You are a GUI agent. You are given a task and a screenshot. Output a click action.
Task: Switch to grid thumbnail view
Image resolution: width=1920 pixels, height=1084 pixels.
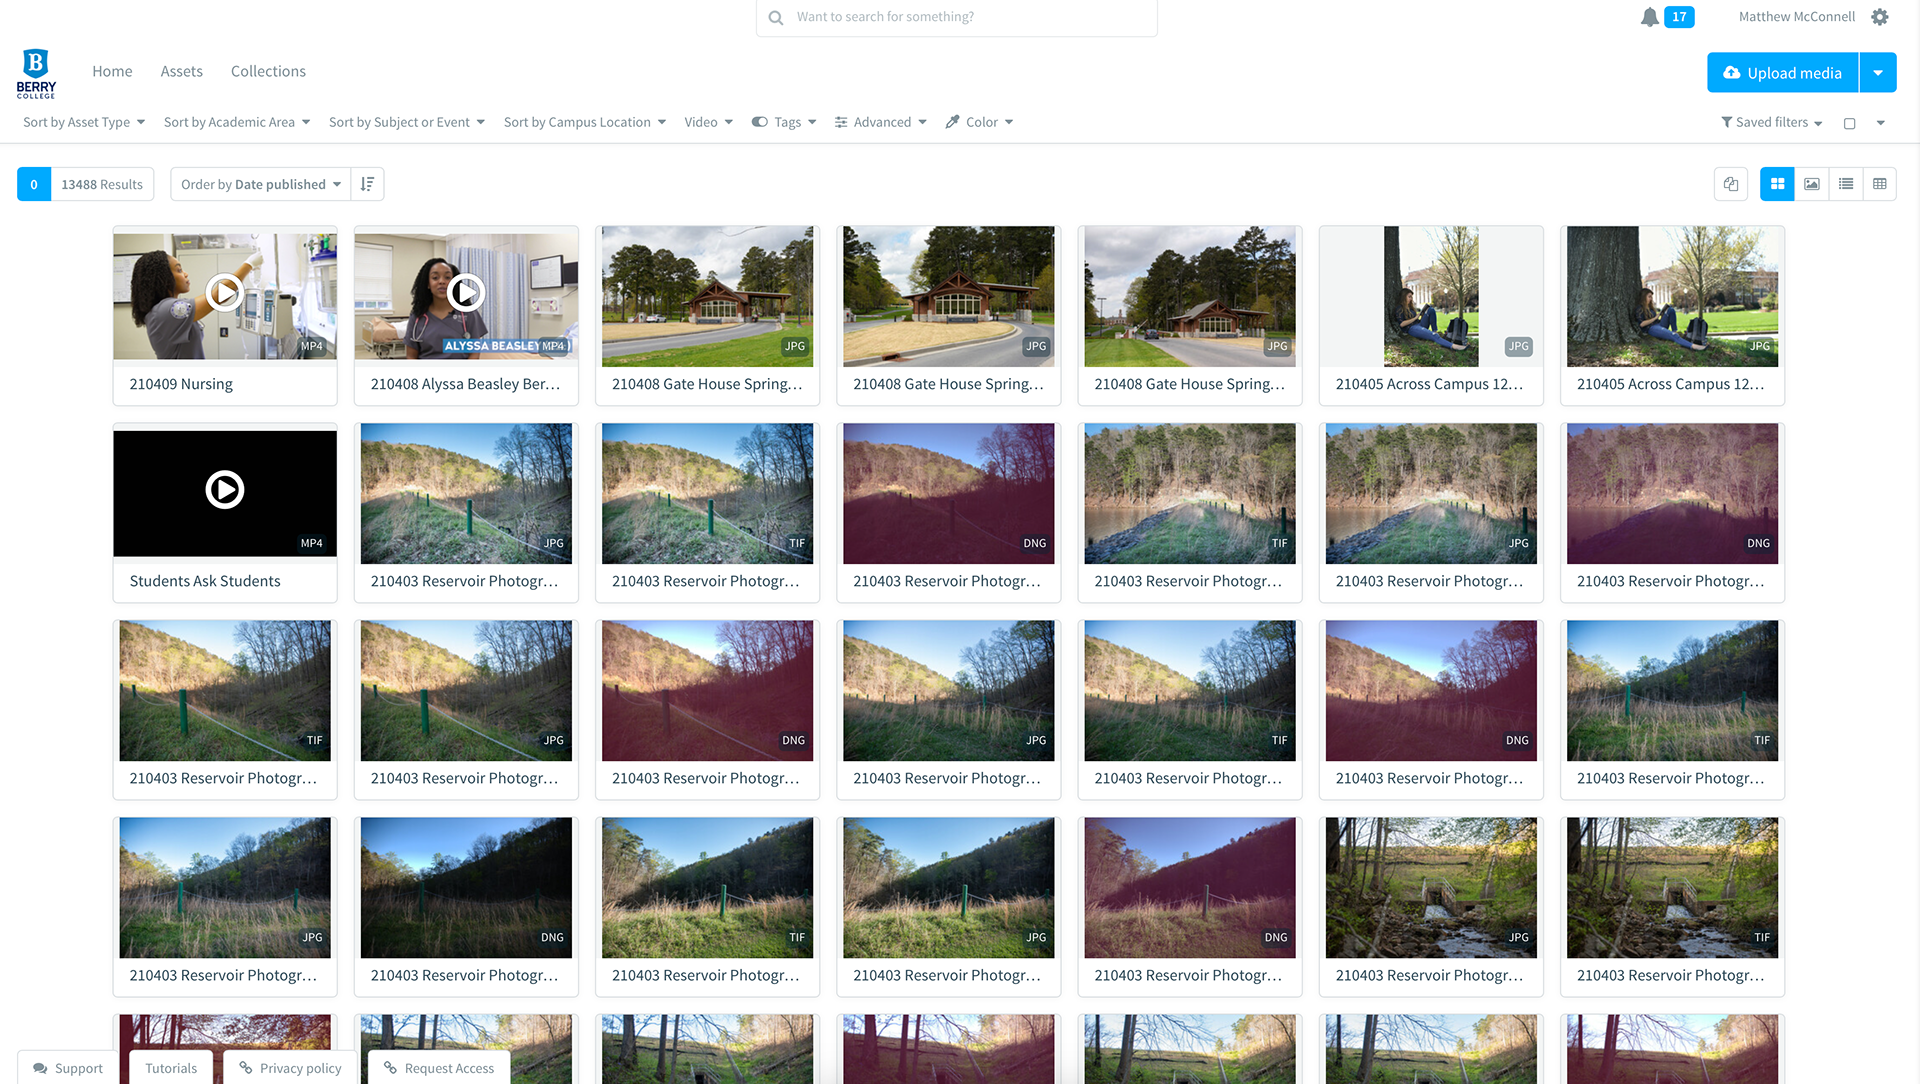[1777, 184]
